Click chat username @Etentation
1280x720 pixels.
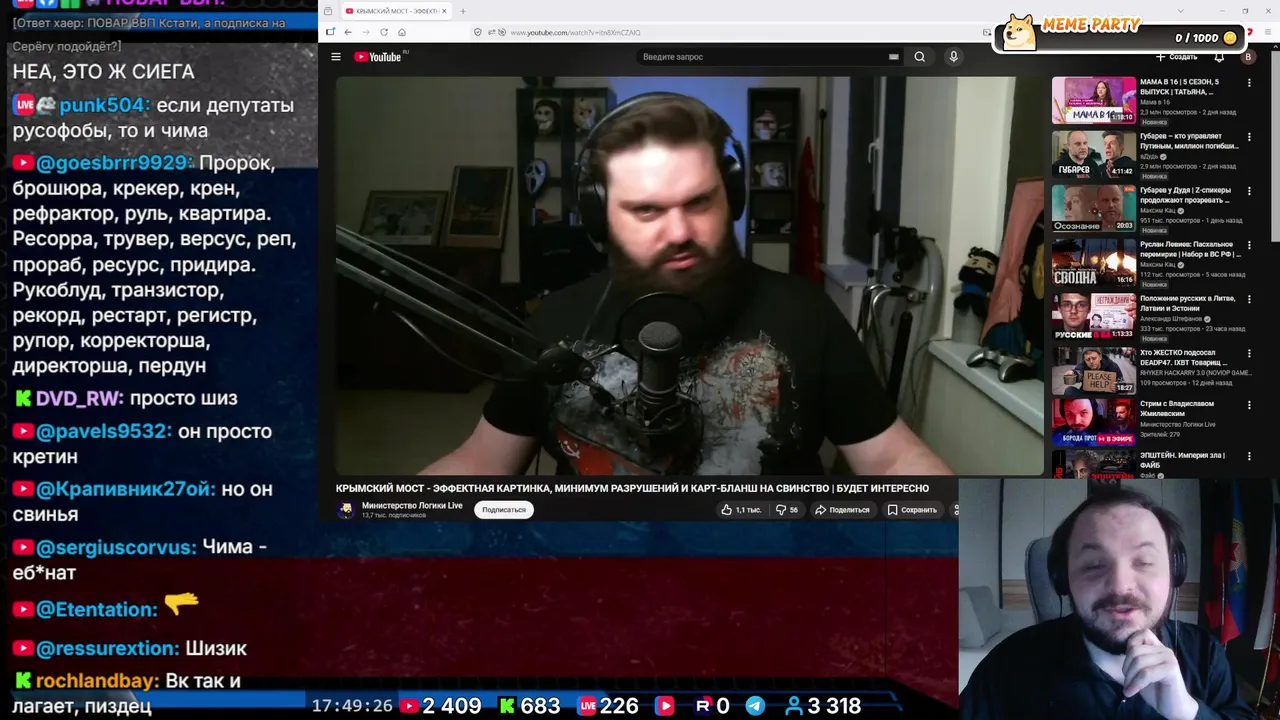[97, 610]
